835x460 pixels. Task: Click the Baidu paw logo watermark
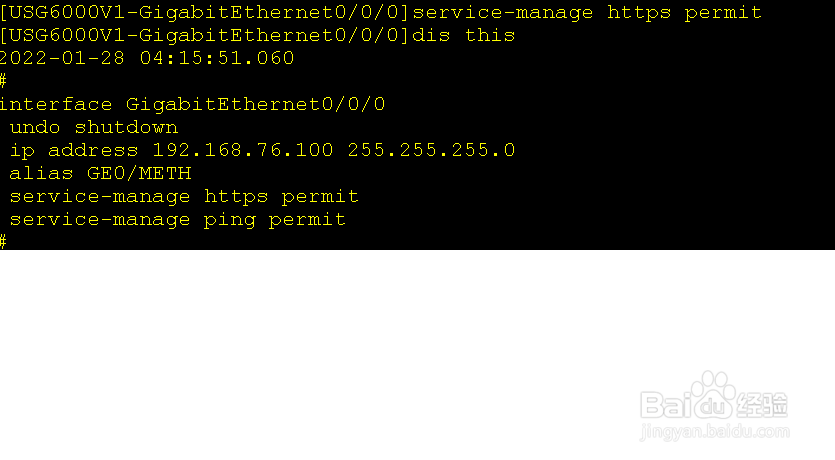714,396
